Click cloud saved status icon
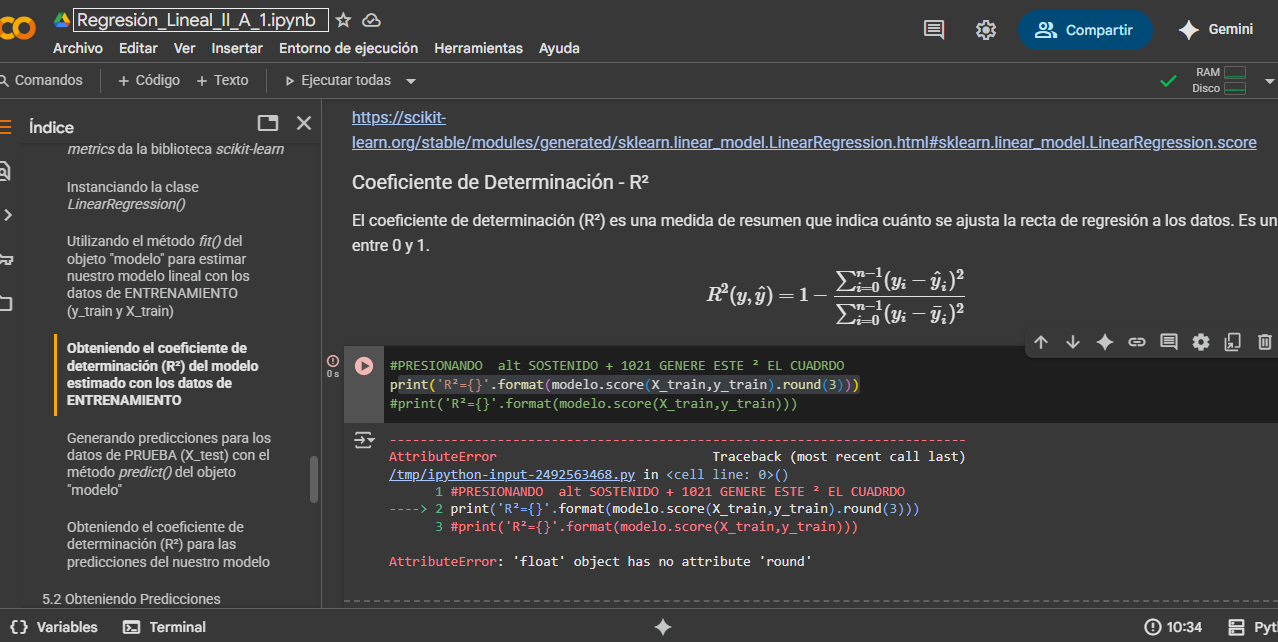Image resolution: width=1278 pixels, height=642 pixels. (x=371, y=20)
